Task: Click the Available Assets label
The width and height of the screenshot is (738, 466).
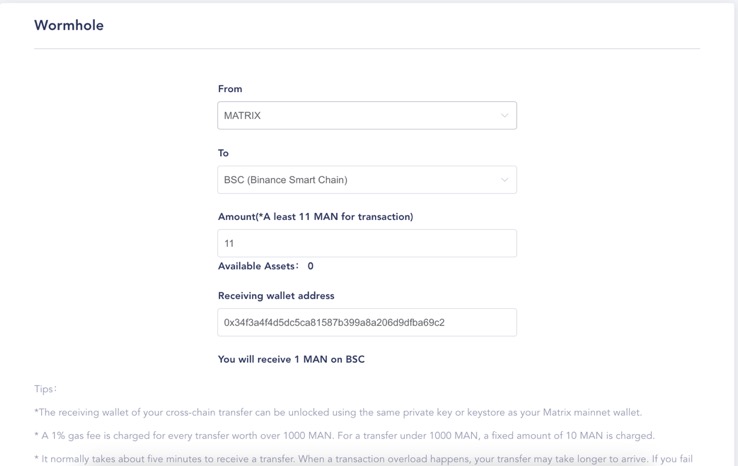Action: 258,266
